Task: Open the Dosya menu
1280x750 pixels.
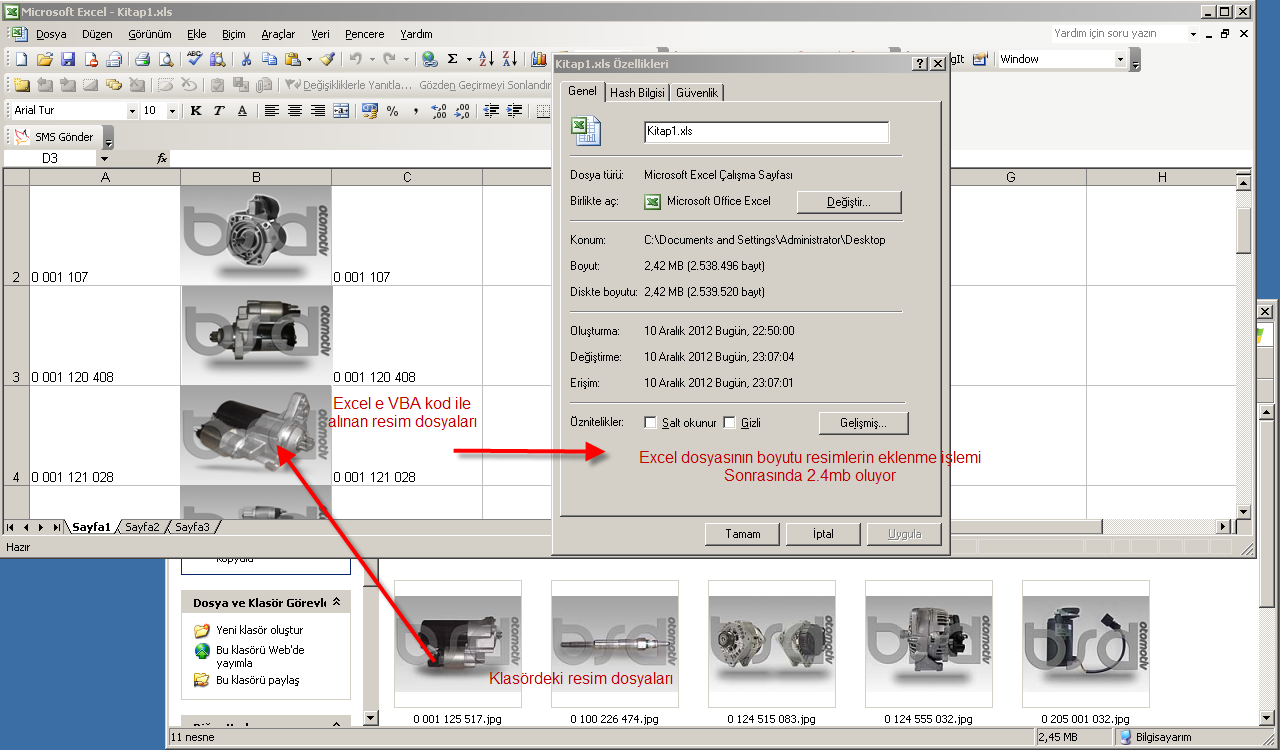Action: [x=51, y=34]
